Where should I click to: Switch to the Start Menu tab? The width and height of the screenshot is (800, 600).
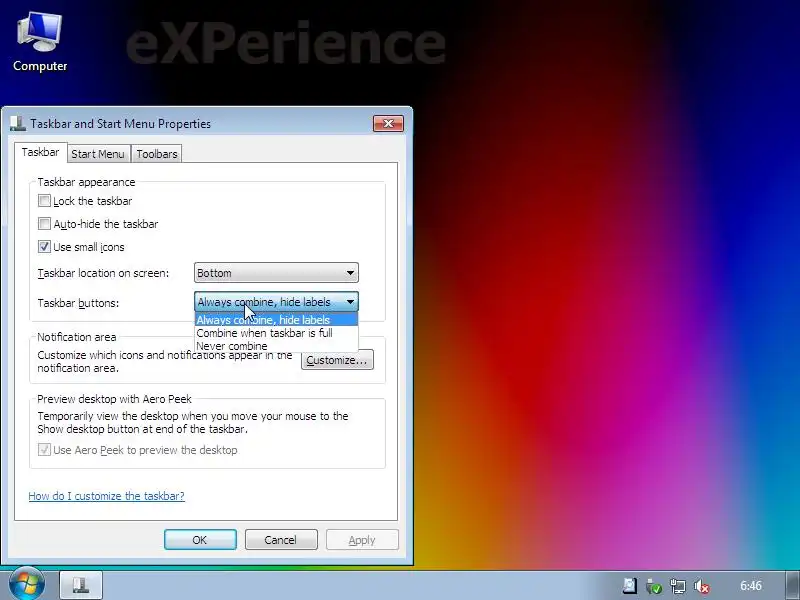pos(97,154)
